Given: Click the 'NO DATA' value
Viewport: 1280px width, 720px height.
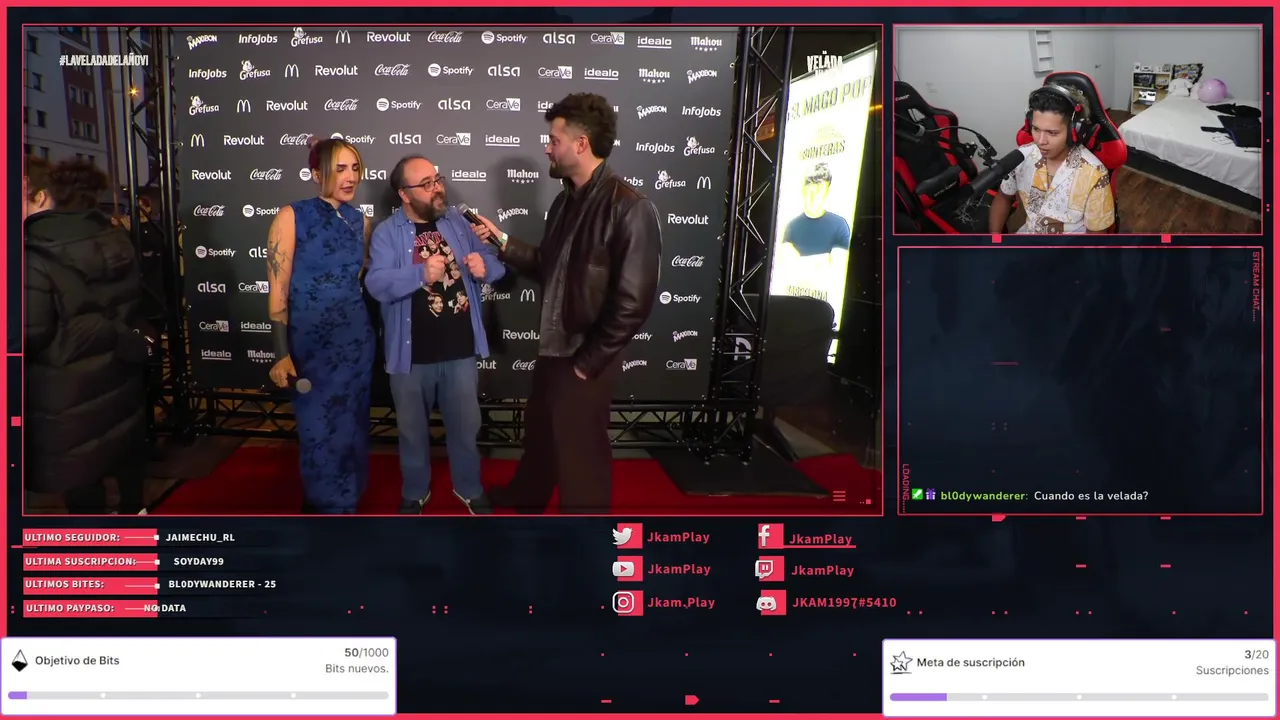Looking at the screenshot, I should click(165, 608).
